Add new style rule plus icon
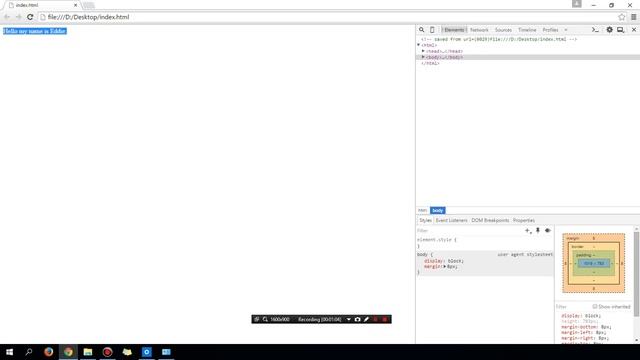Screen dimensions: 640x360 click(x=528, y=231)
